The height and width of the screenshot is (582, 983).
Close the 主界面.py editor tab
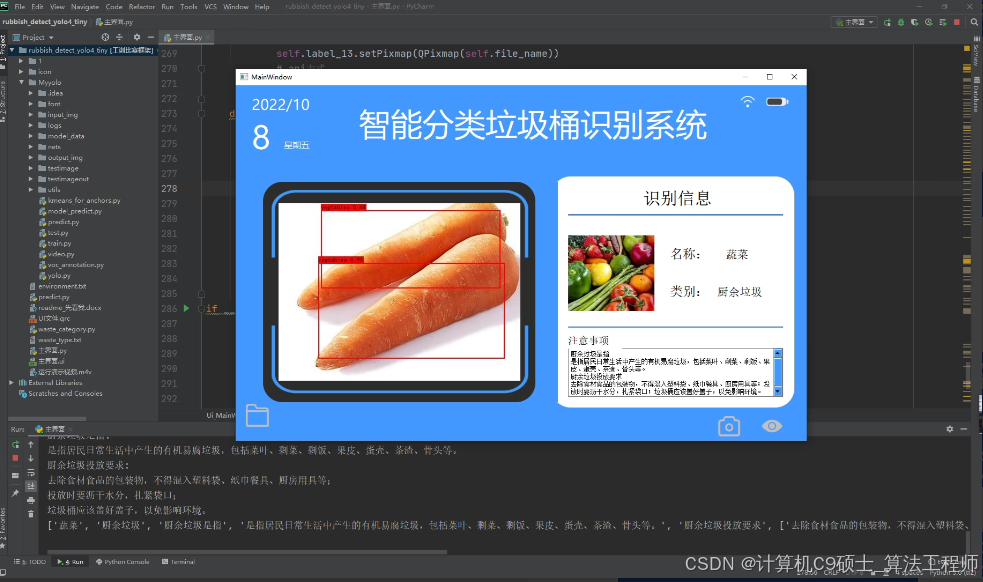208,38
